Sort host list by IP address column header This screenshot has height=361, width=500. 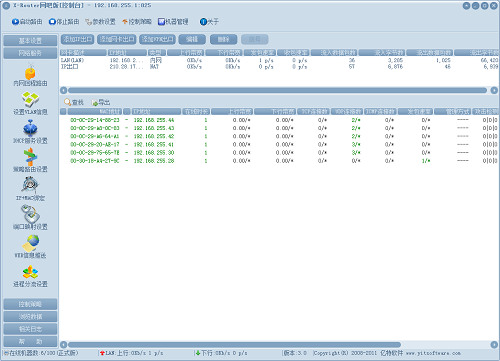pos(156,111)
